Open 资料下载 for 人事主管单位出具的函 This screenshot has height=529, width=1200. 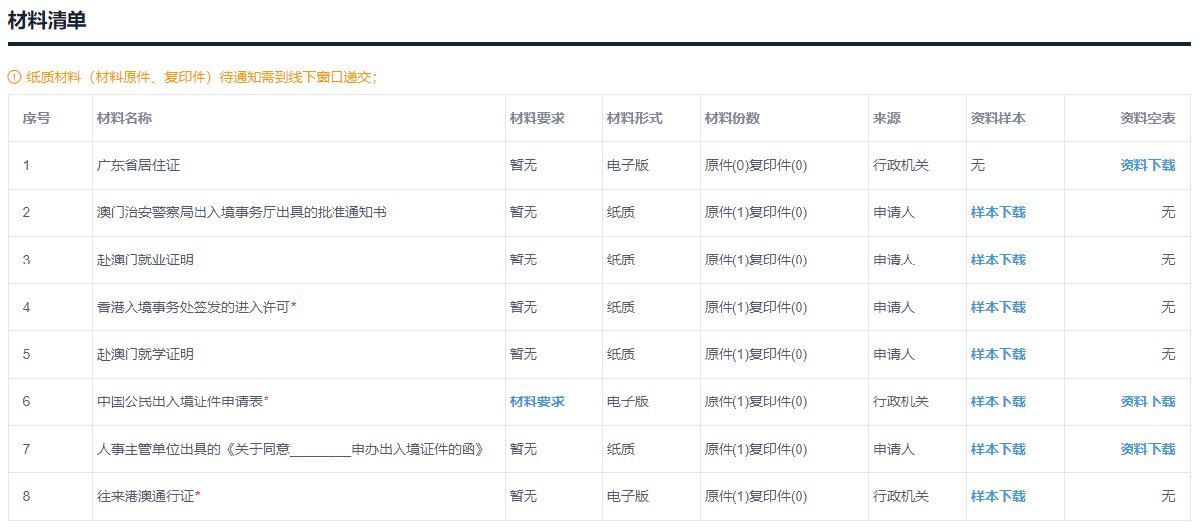click(x=1148, y=449)
